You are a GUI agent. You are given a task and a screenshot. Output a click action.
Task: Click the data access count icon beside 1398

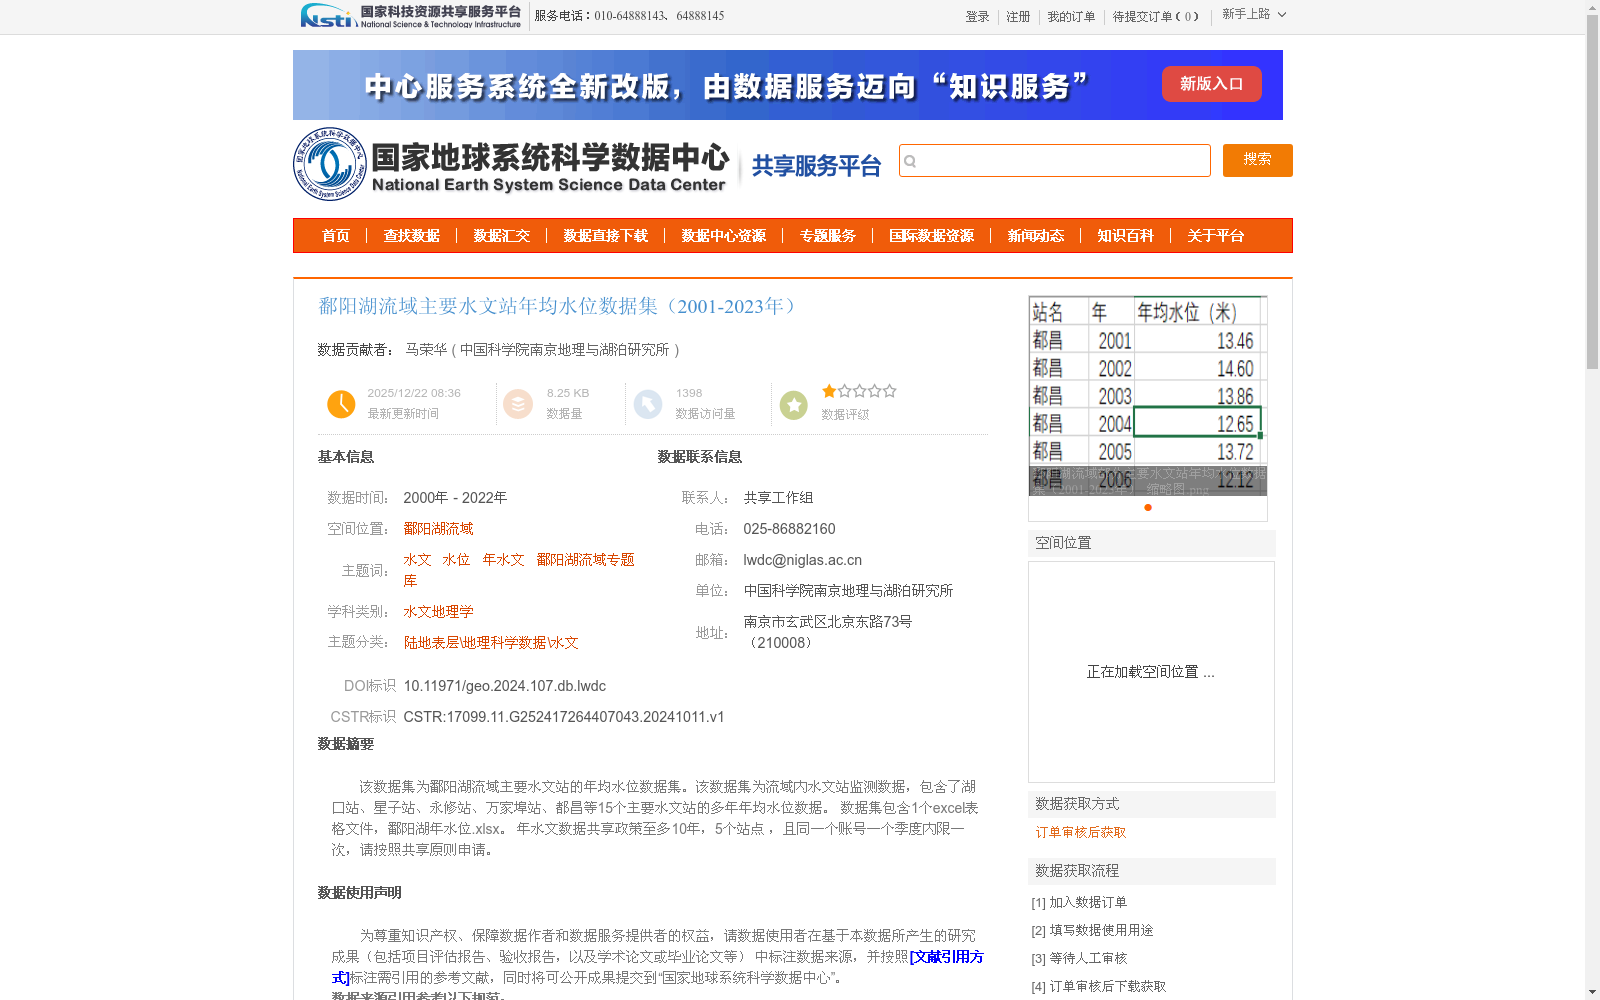(648, 404)
